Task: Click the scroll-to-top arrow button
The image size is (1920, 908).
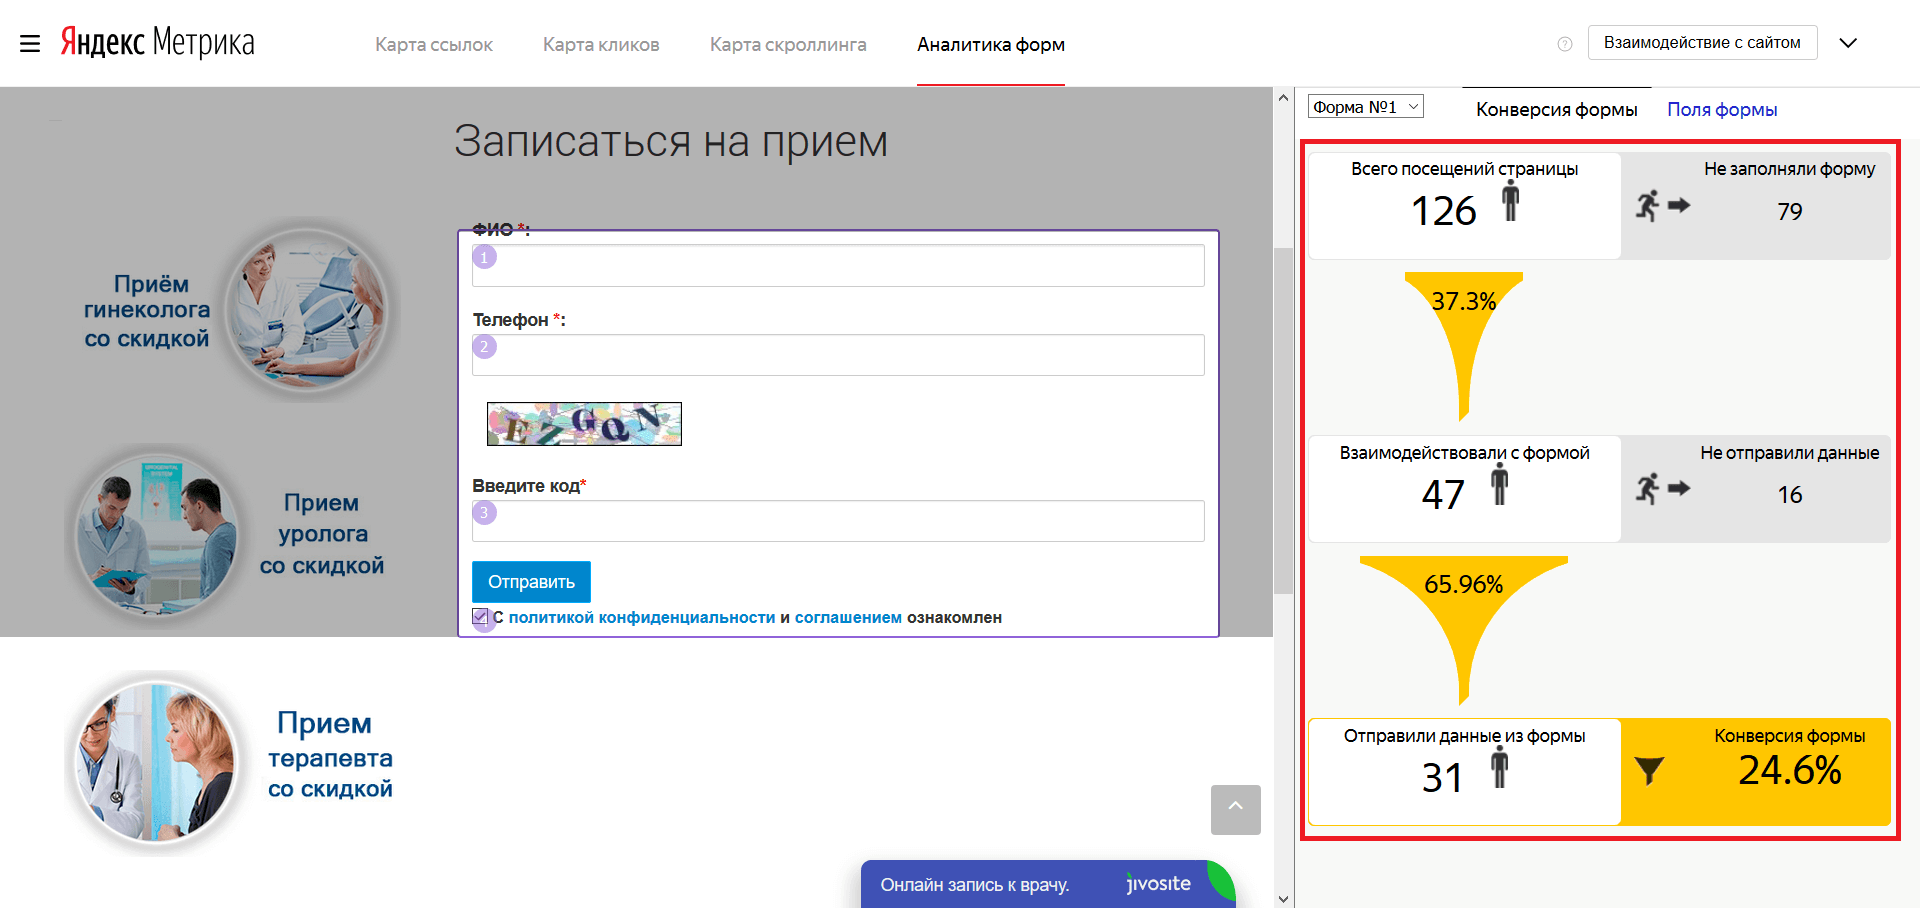Action: tap(1235, 809)
